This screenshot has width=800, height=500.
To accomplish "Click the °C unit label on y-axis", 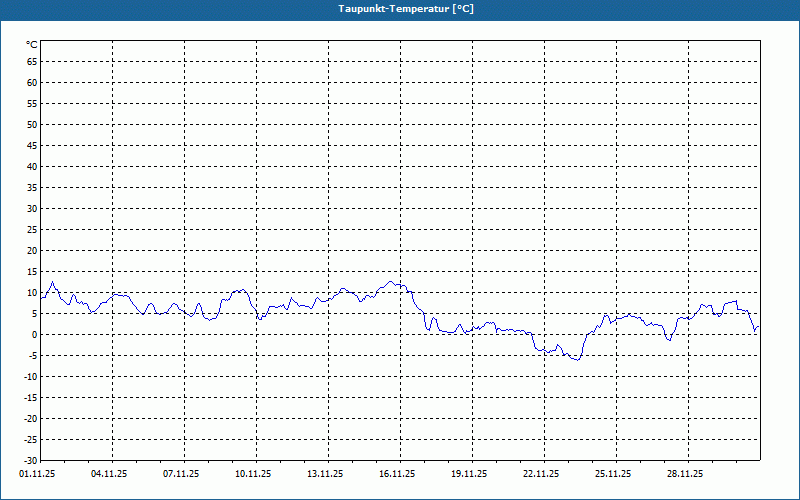I will click(x=32, y=45).
